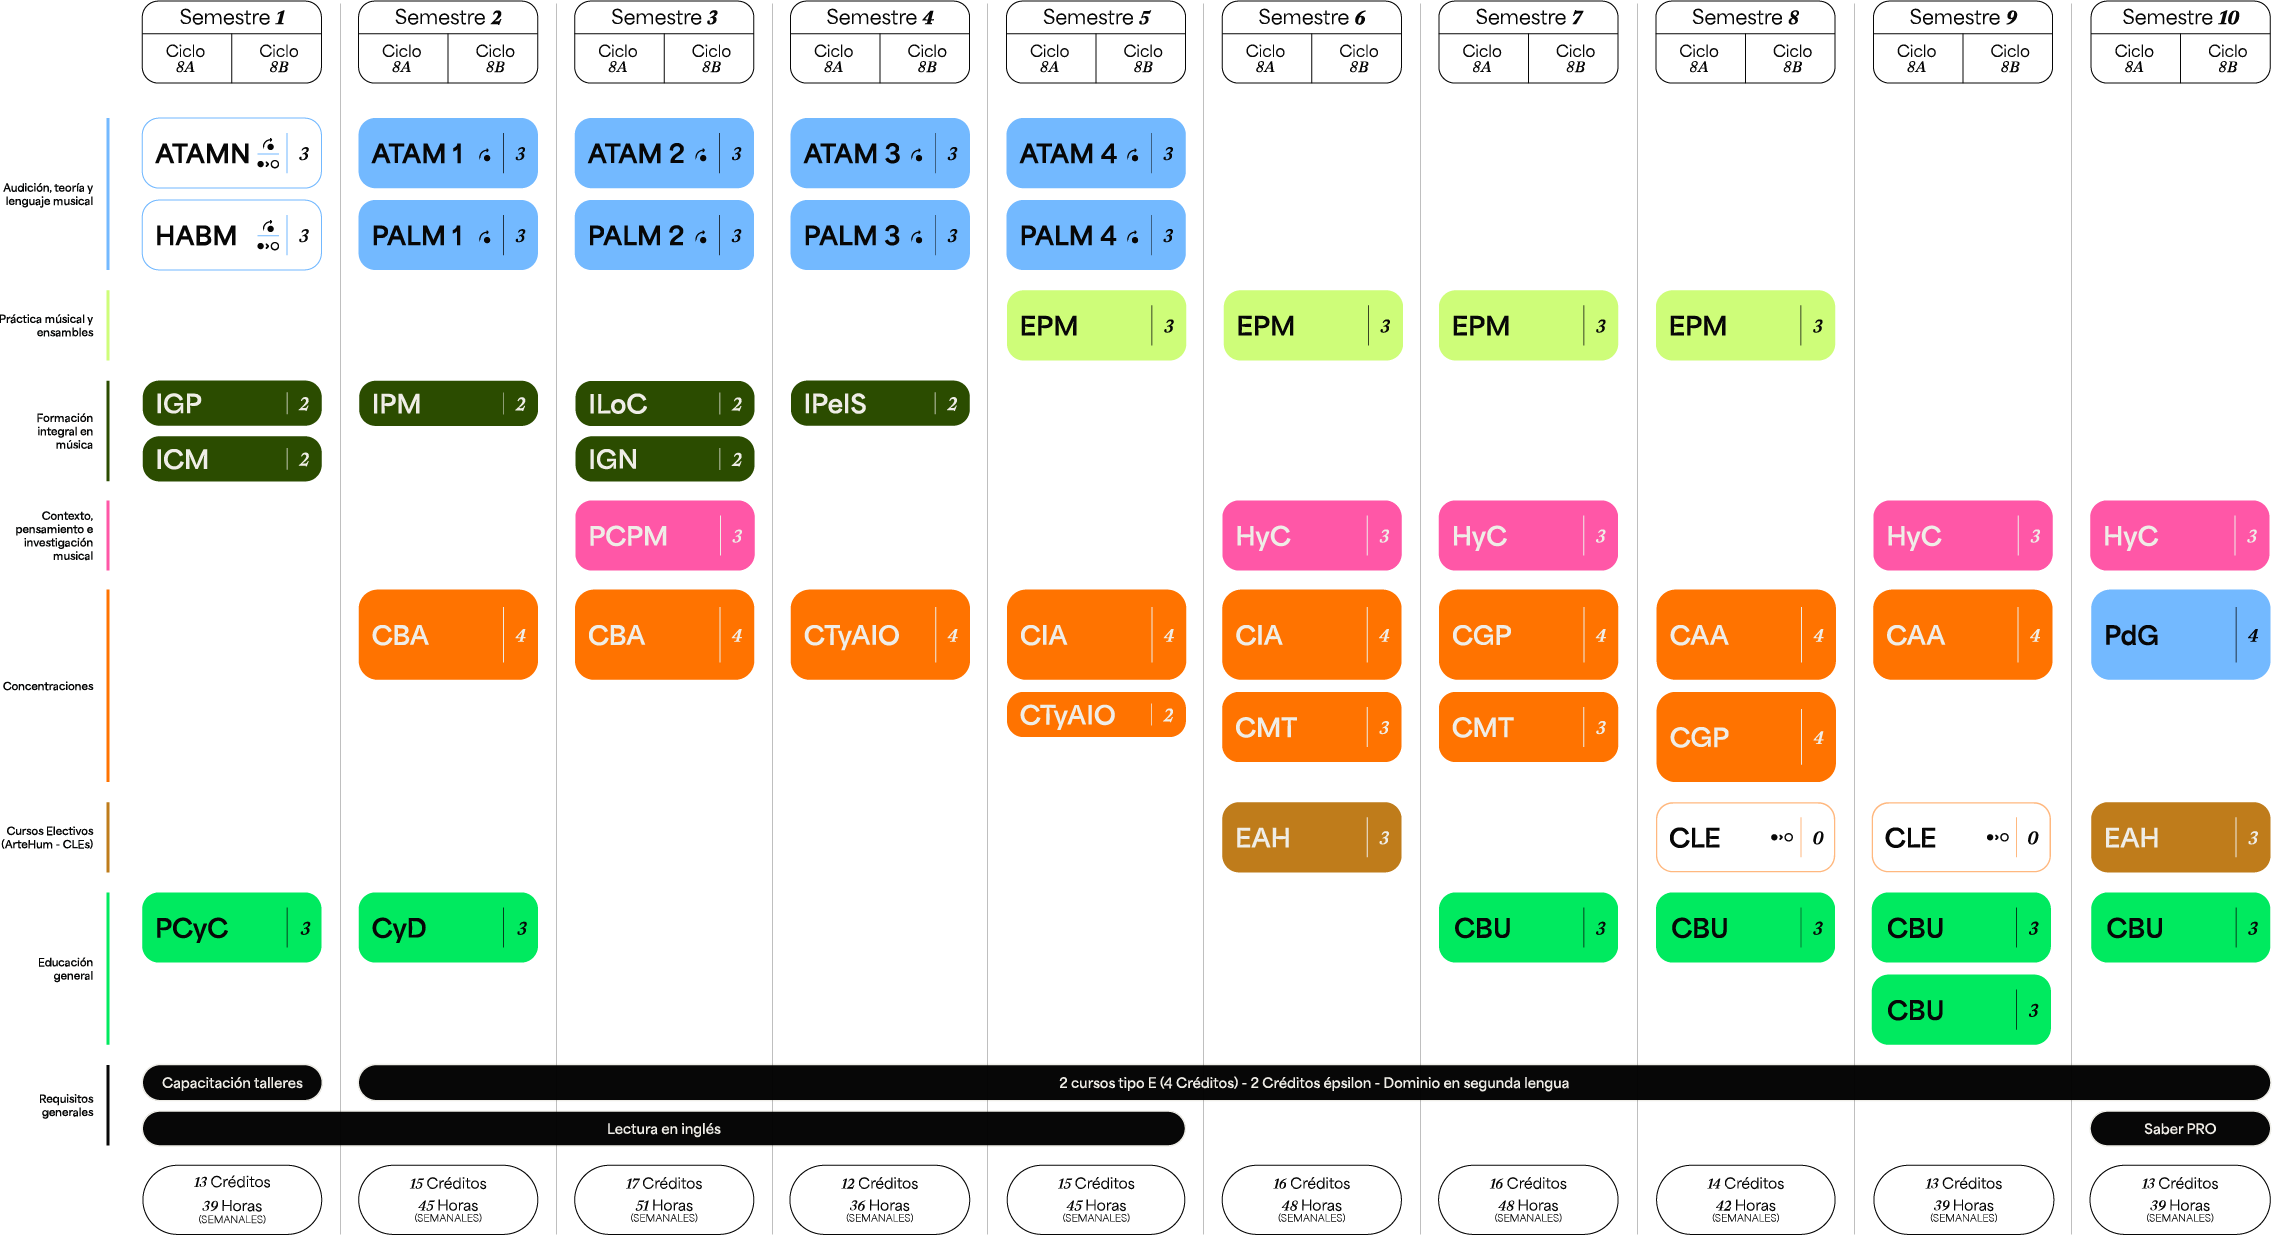The height and width of the screenshot is (1235, 2272).
Task: Click the fermata symbol on the ATAM 4 card
Action: 1133,155
